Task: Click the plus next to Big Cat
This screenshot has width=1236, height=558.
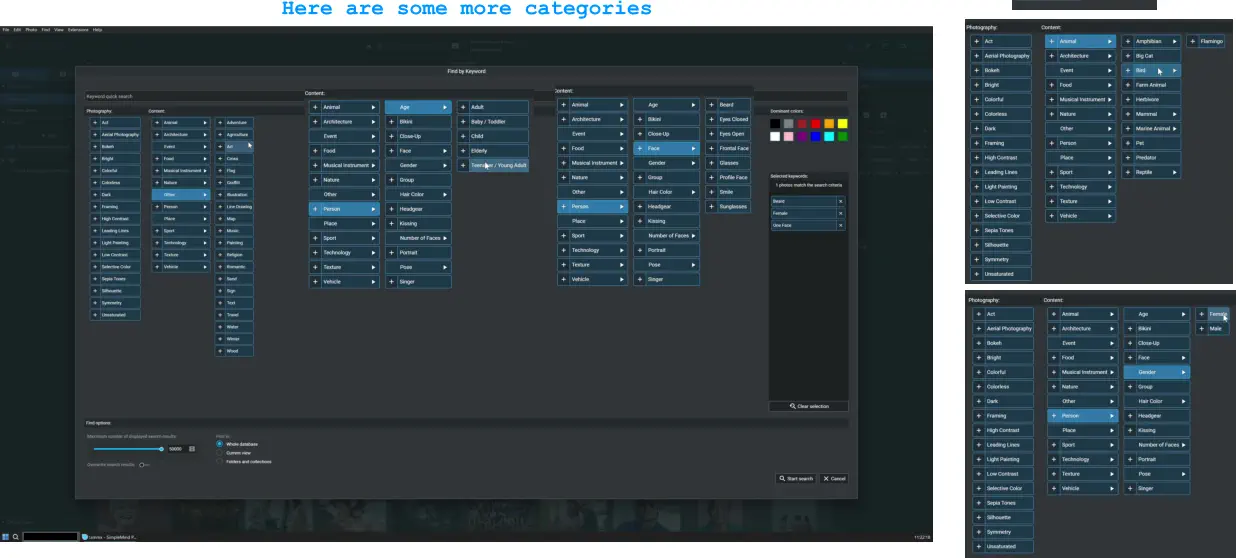Action: [1128, 56]
